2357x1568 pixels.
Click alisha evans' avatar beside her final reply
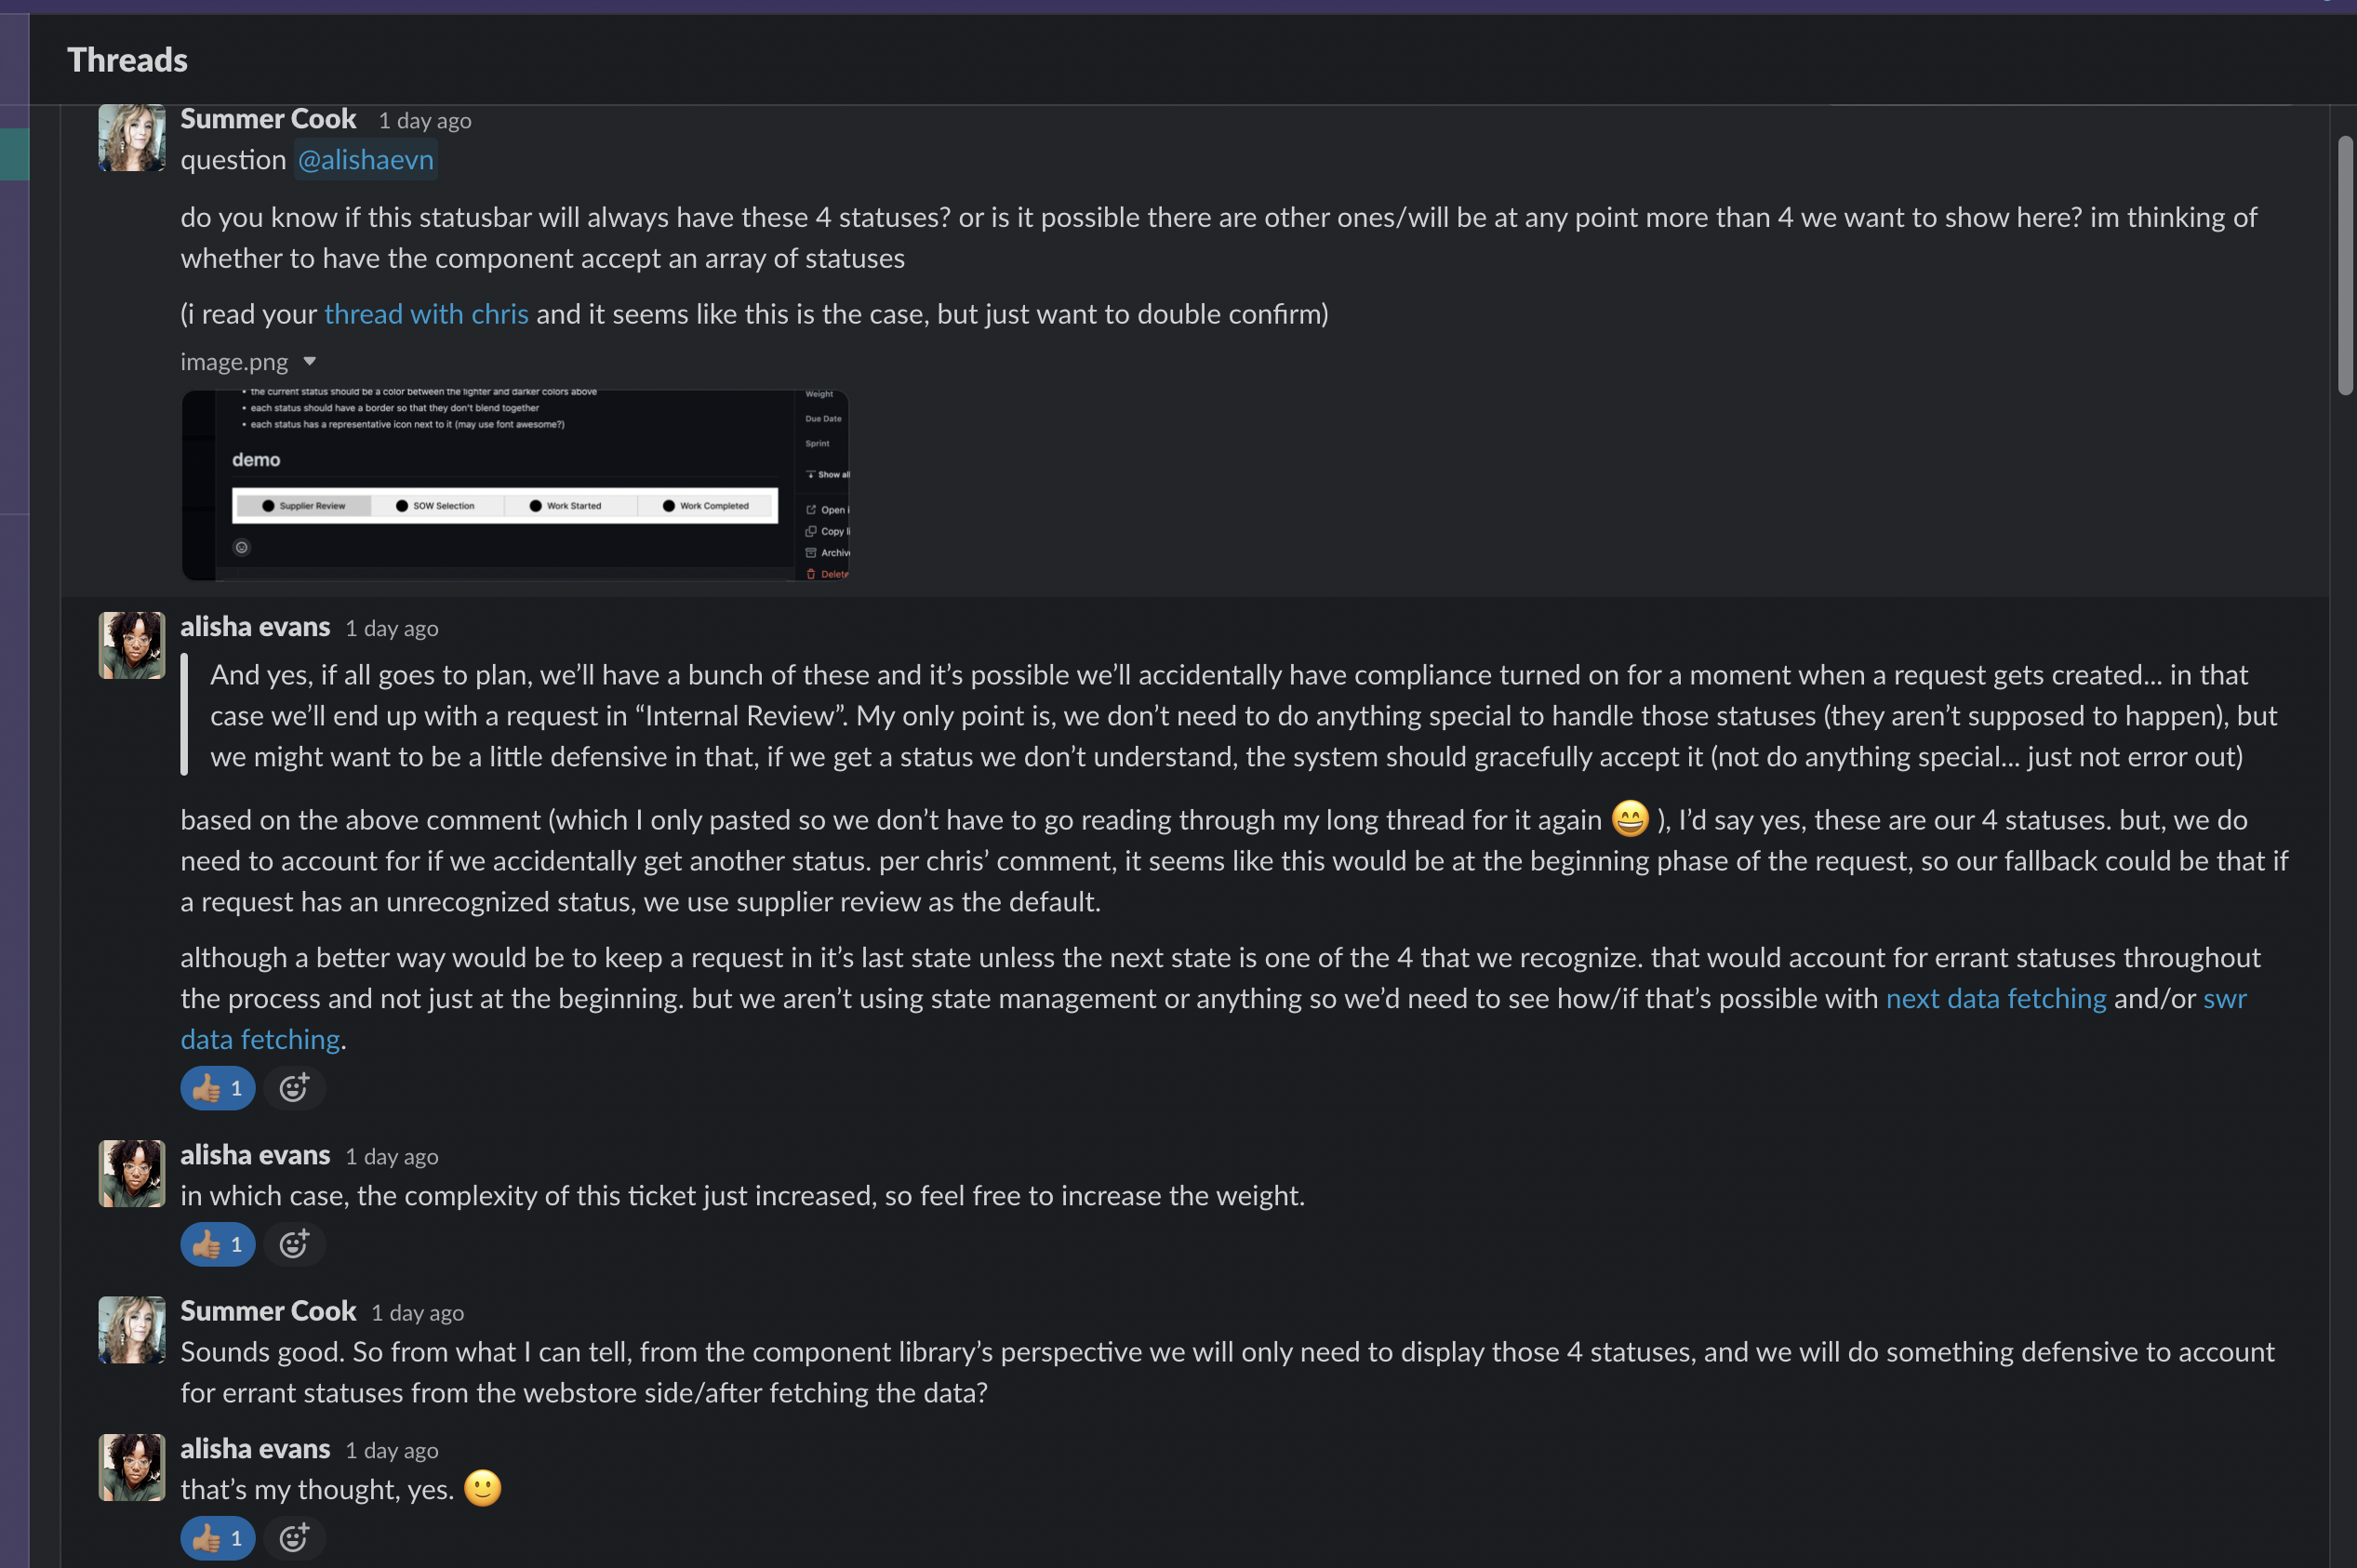131,1467
